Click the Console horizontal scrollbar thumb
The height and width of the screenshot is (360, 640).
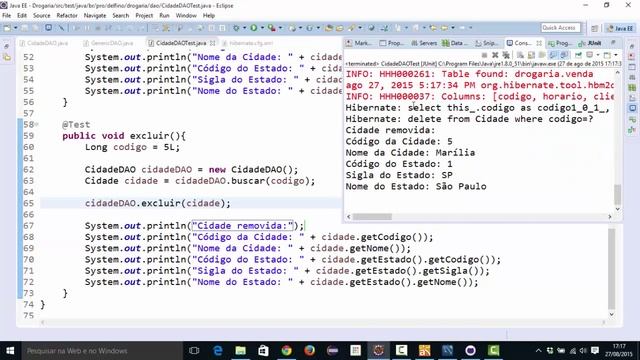pos(372,217)
